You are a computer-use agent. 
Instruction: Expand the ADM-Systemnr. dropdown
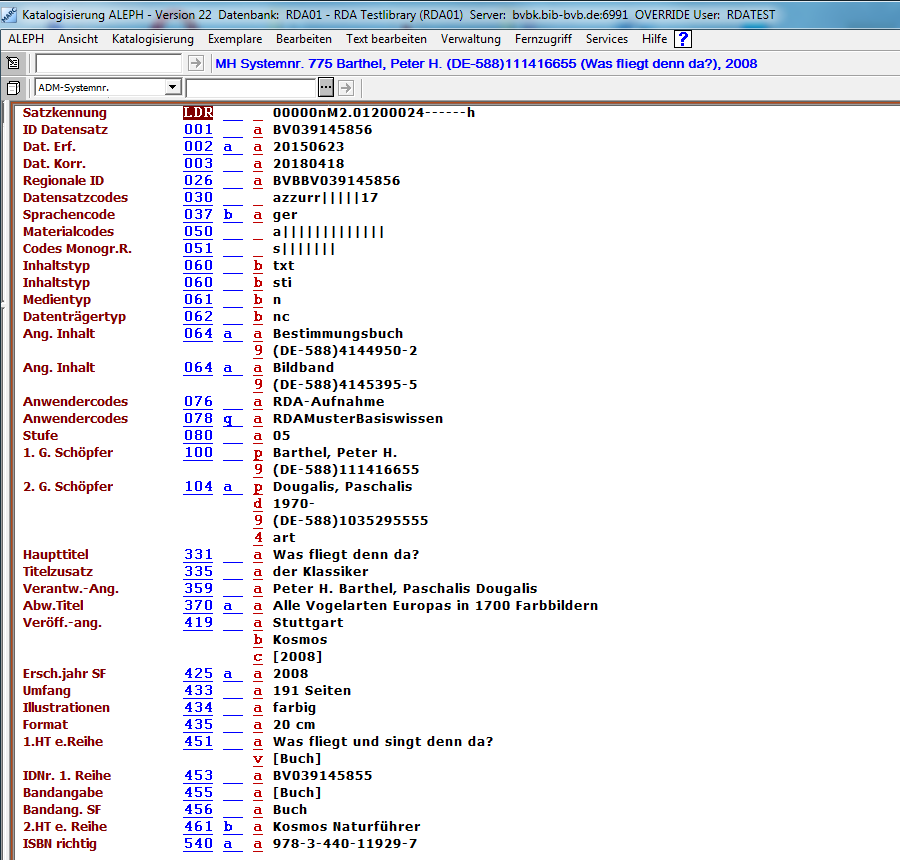[172, 87]
